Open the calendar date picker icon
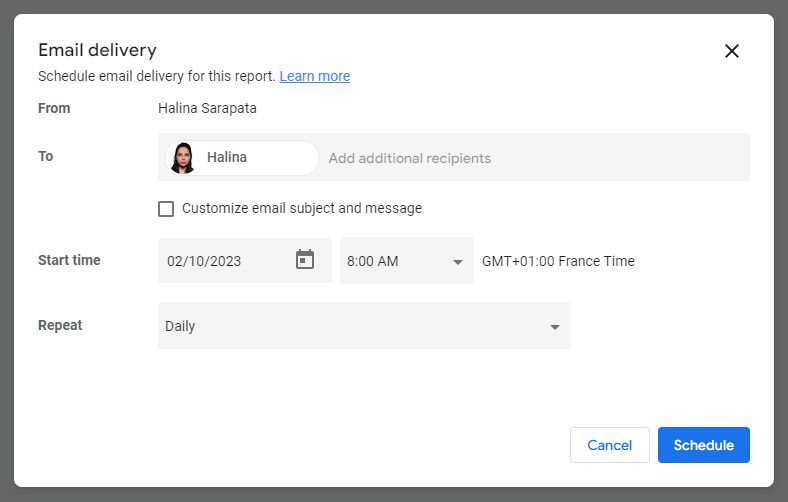This screenshot has width=788, height=502. [x=305, y=260]
